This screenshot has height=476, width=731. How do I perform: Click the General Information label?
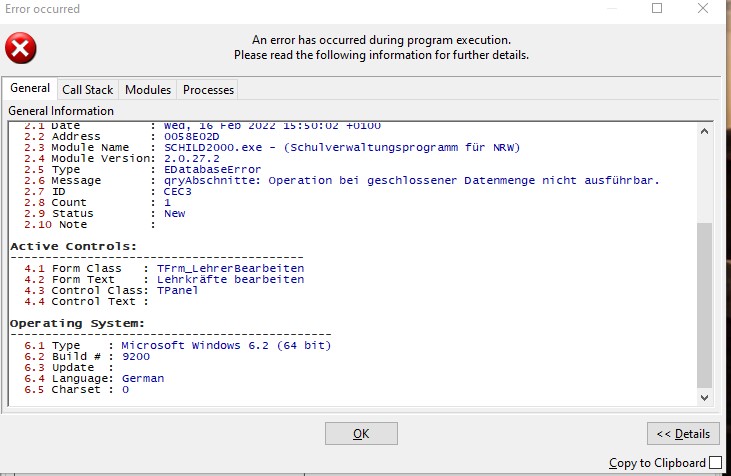coord(61,111)
